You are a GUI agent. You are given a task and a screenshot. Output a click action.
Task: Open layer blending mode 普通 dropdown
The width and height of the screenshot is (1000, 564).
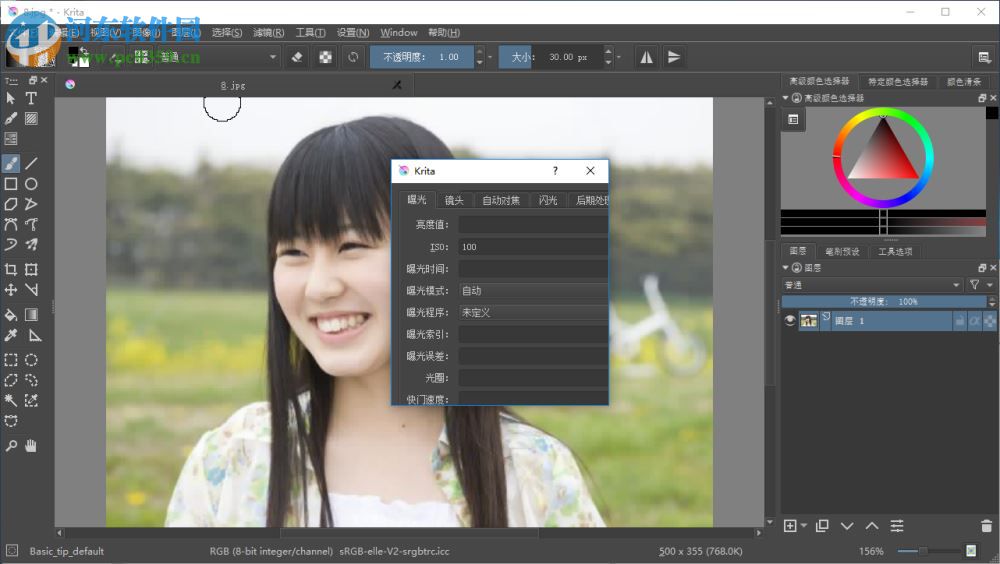[872, 285]
